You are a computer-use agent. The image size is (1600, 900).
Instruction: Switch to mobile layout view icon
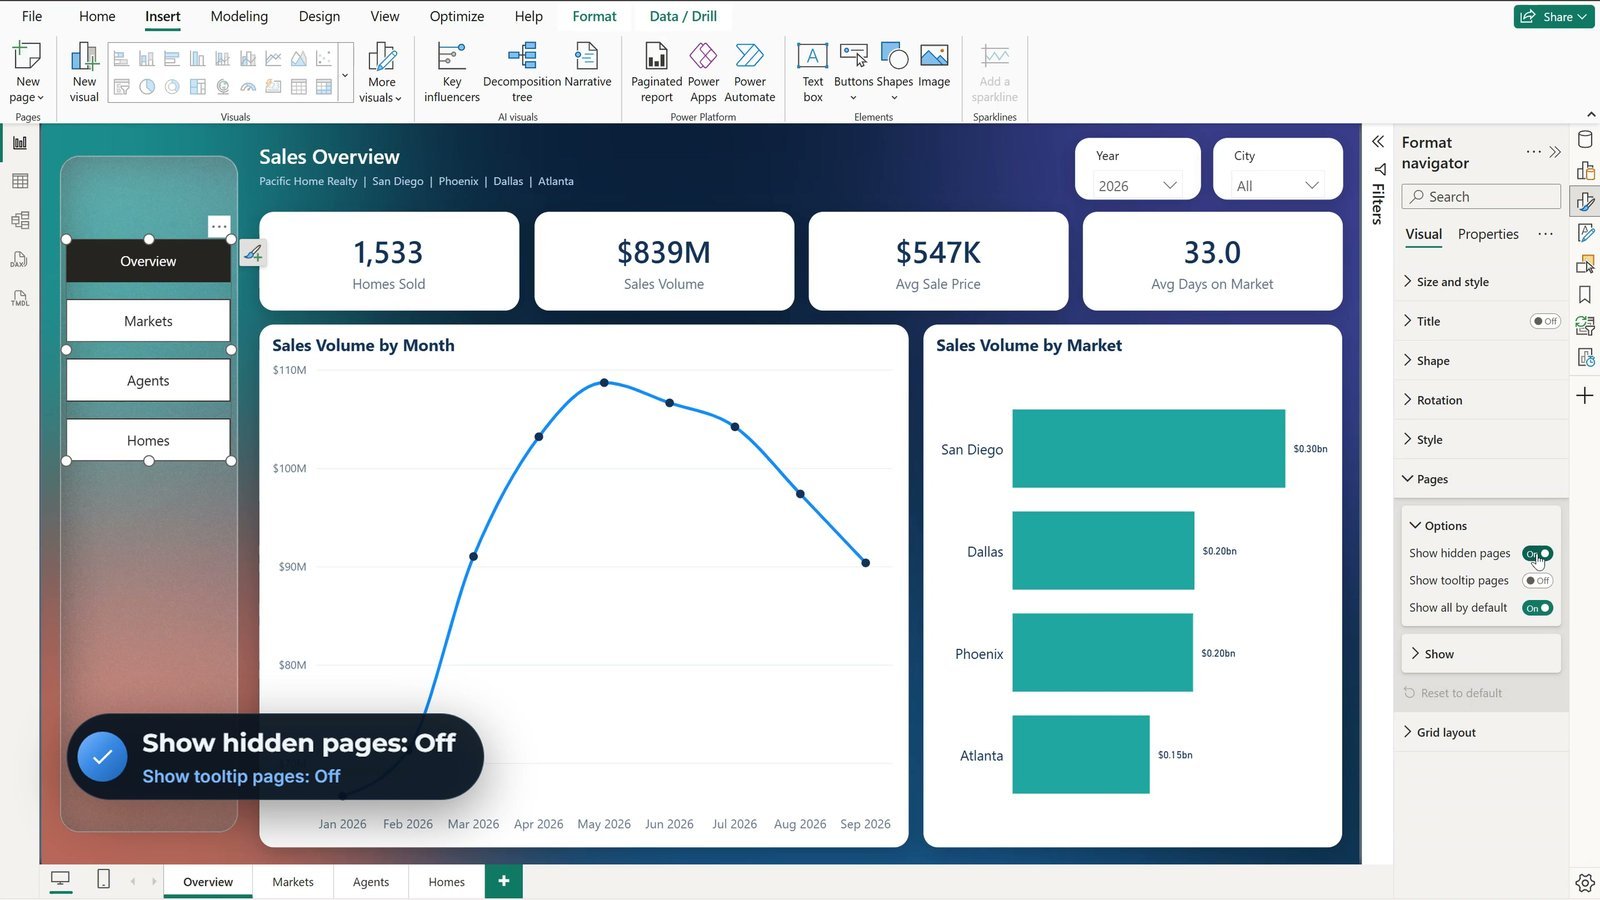tap(103, 879)
